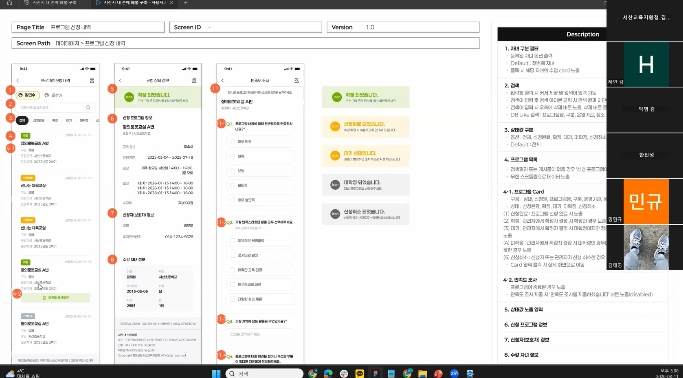Click description item 7 heading
The image size is (683, 378).
(527, 340)
